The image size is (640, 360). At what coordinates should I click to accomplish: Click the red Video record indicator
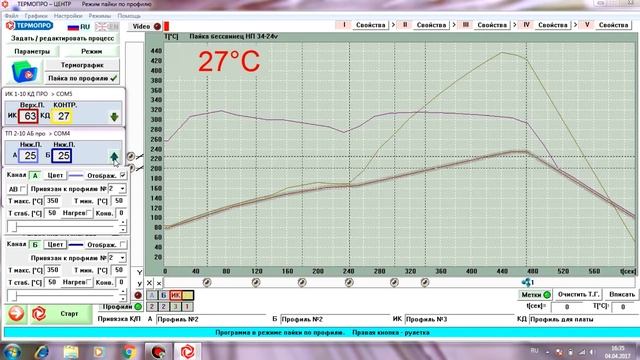click(157, 27)
